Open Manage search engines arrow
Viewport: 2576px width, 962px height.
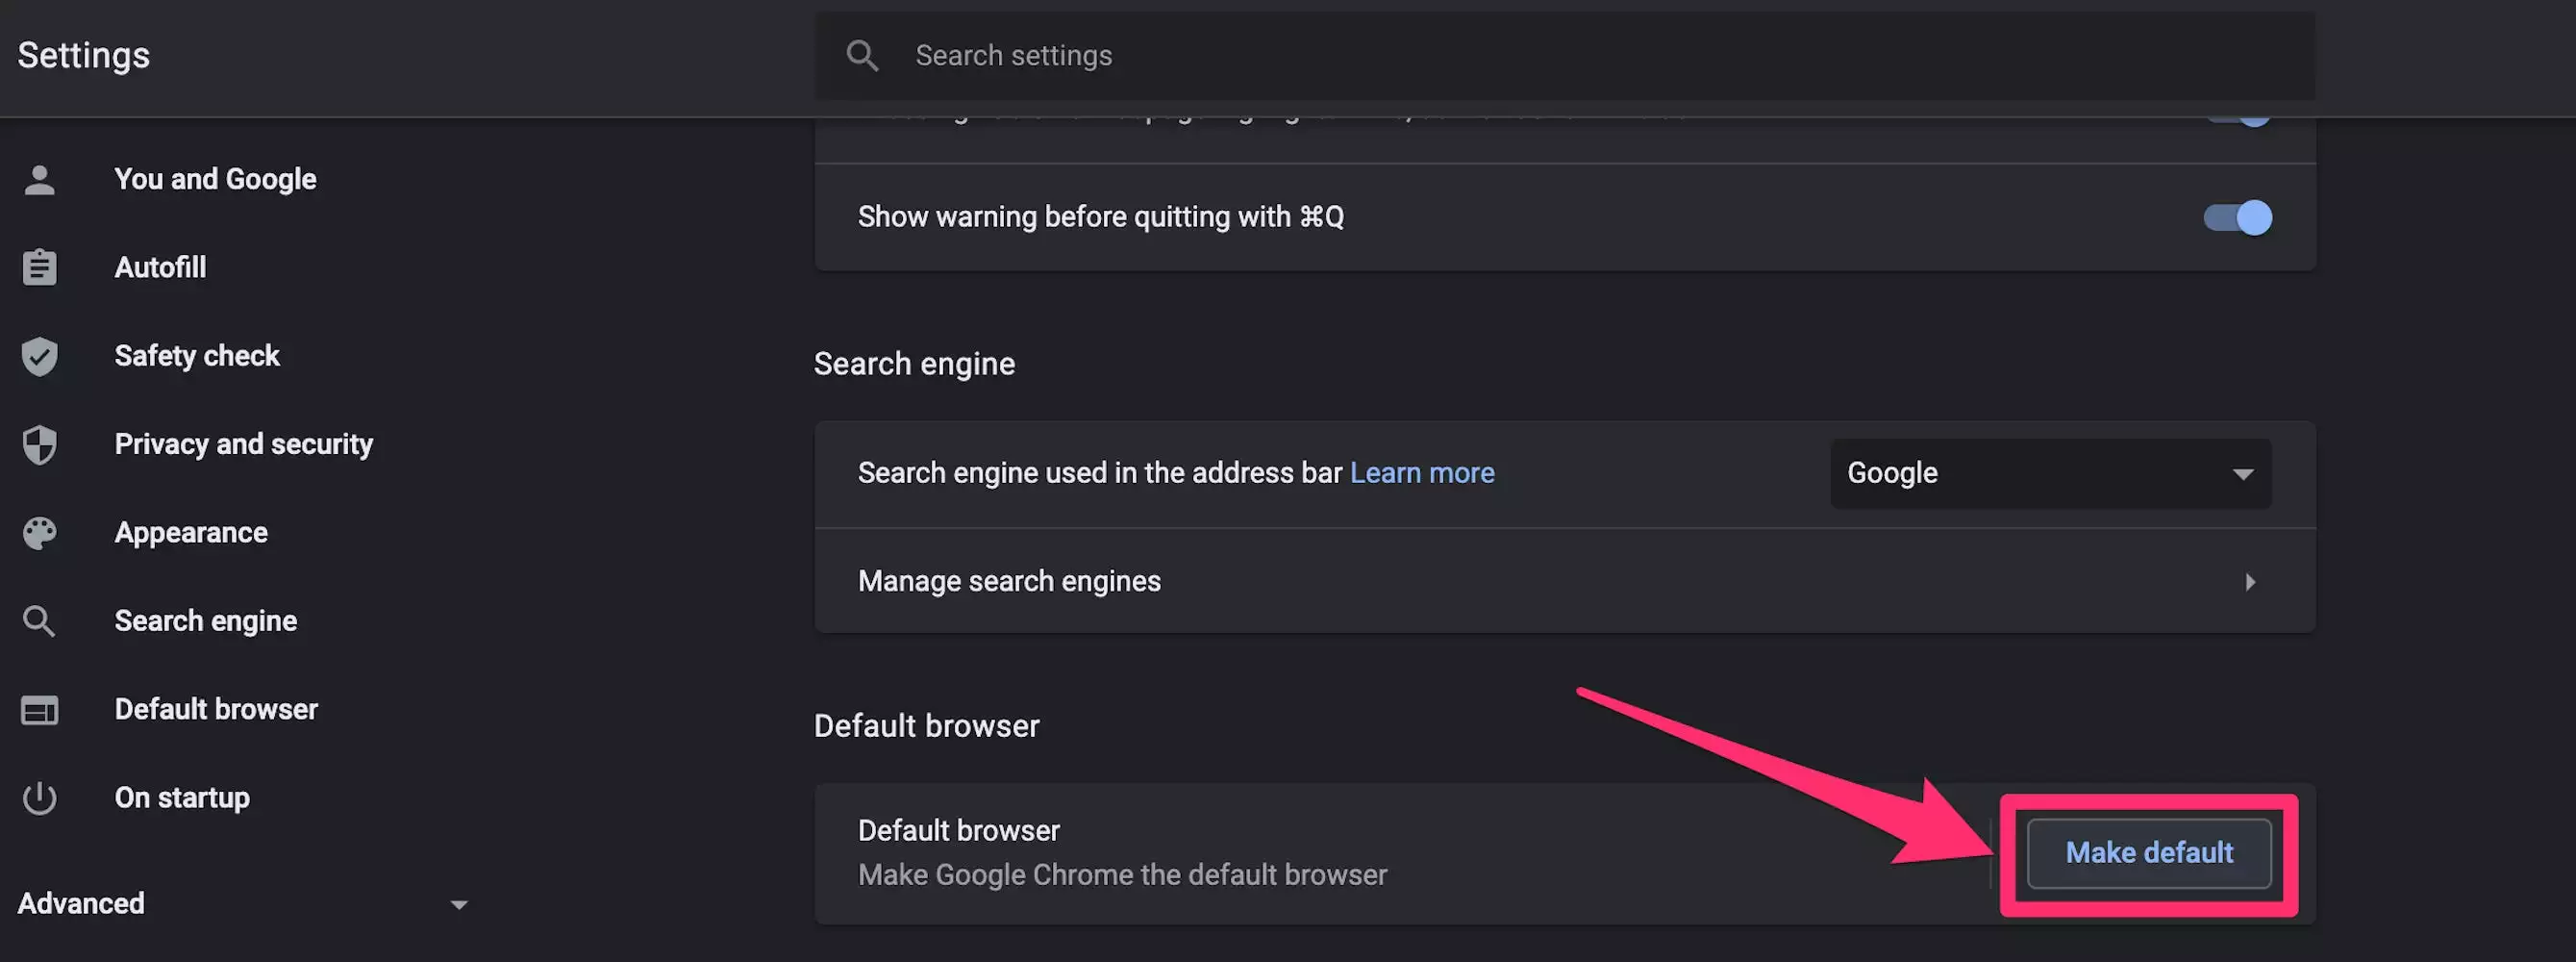2250,582
